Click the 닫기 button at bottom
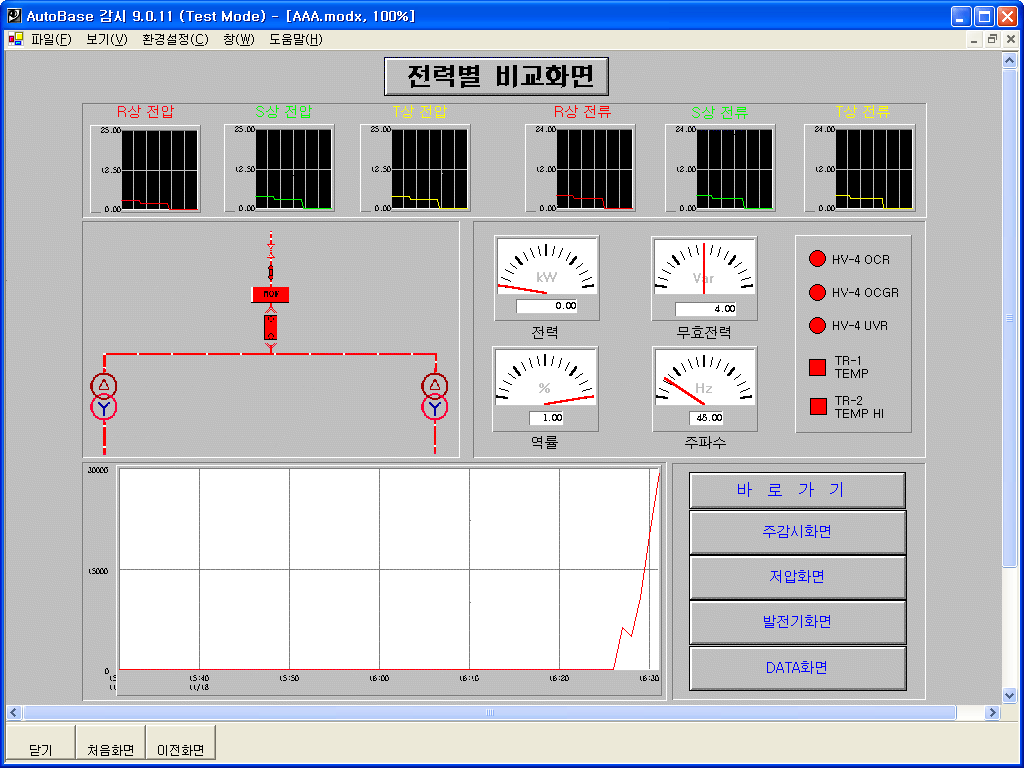Screen dimensions: 1024x768 coord(41,749)
